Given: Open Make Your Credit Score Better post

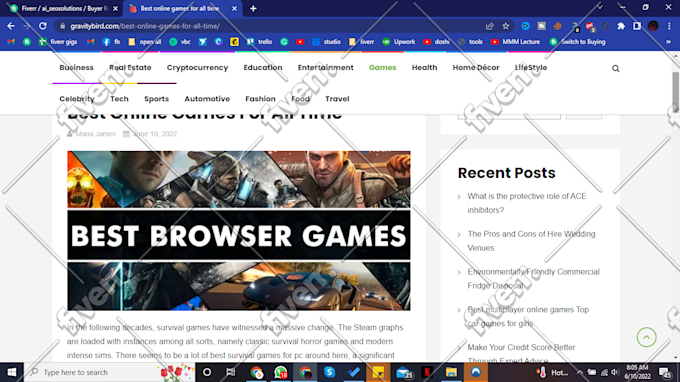Looking at the screenshot, I should pyautogui.click(x=521, y=353).
